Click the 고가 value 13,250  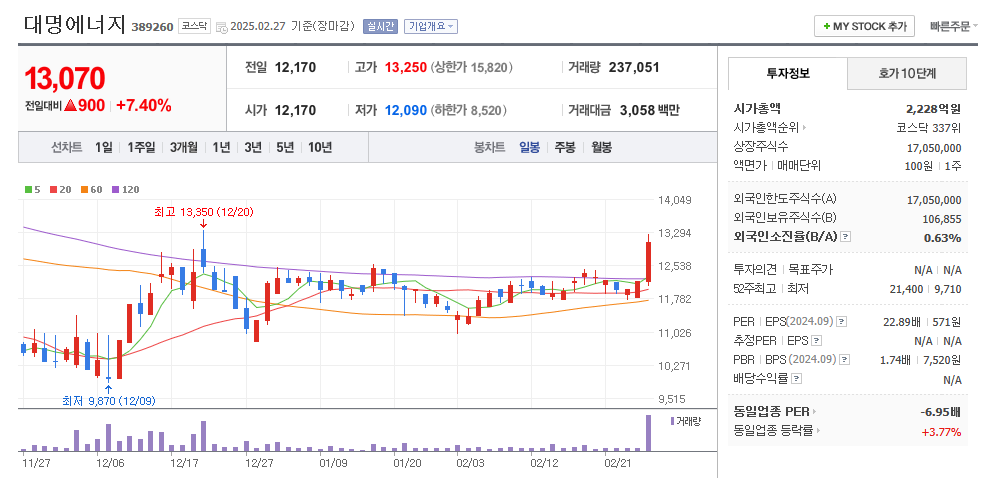[x=406, y=67]
